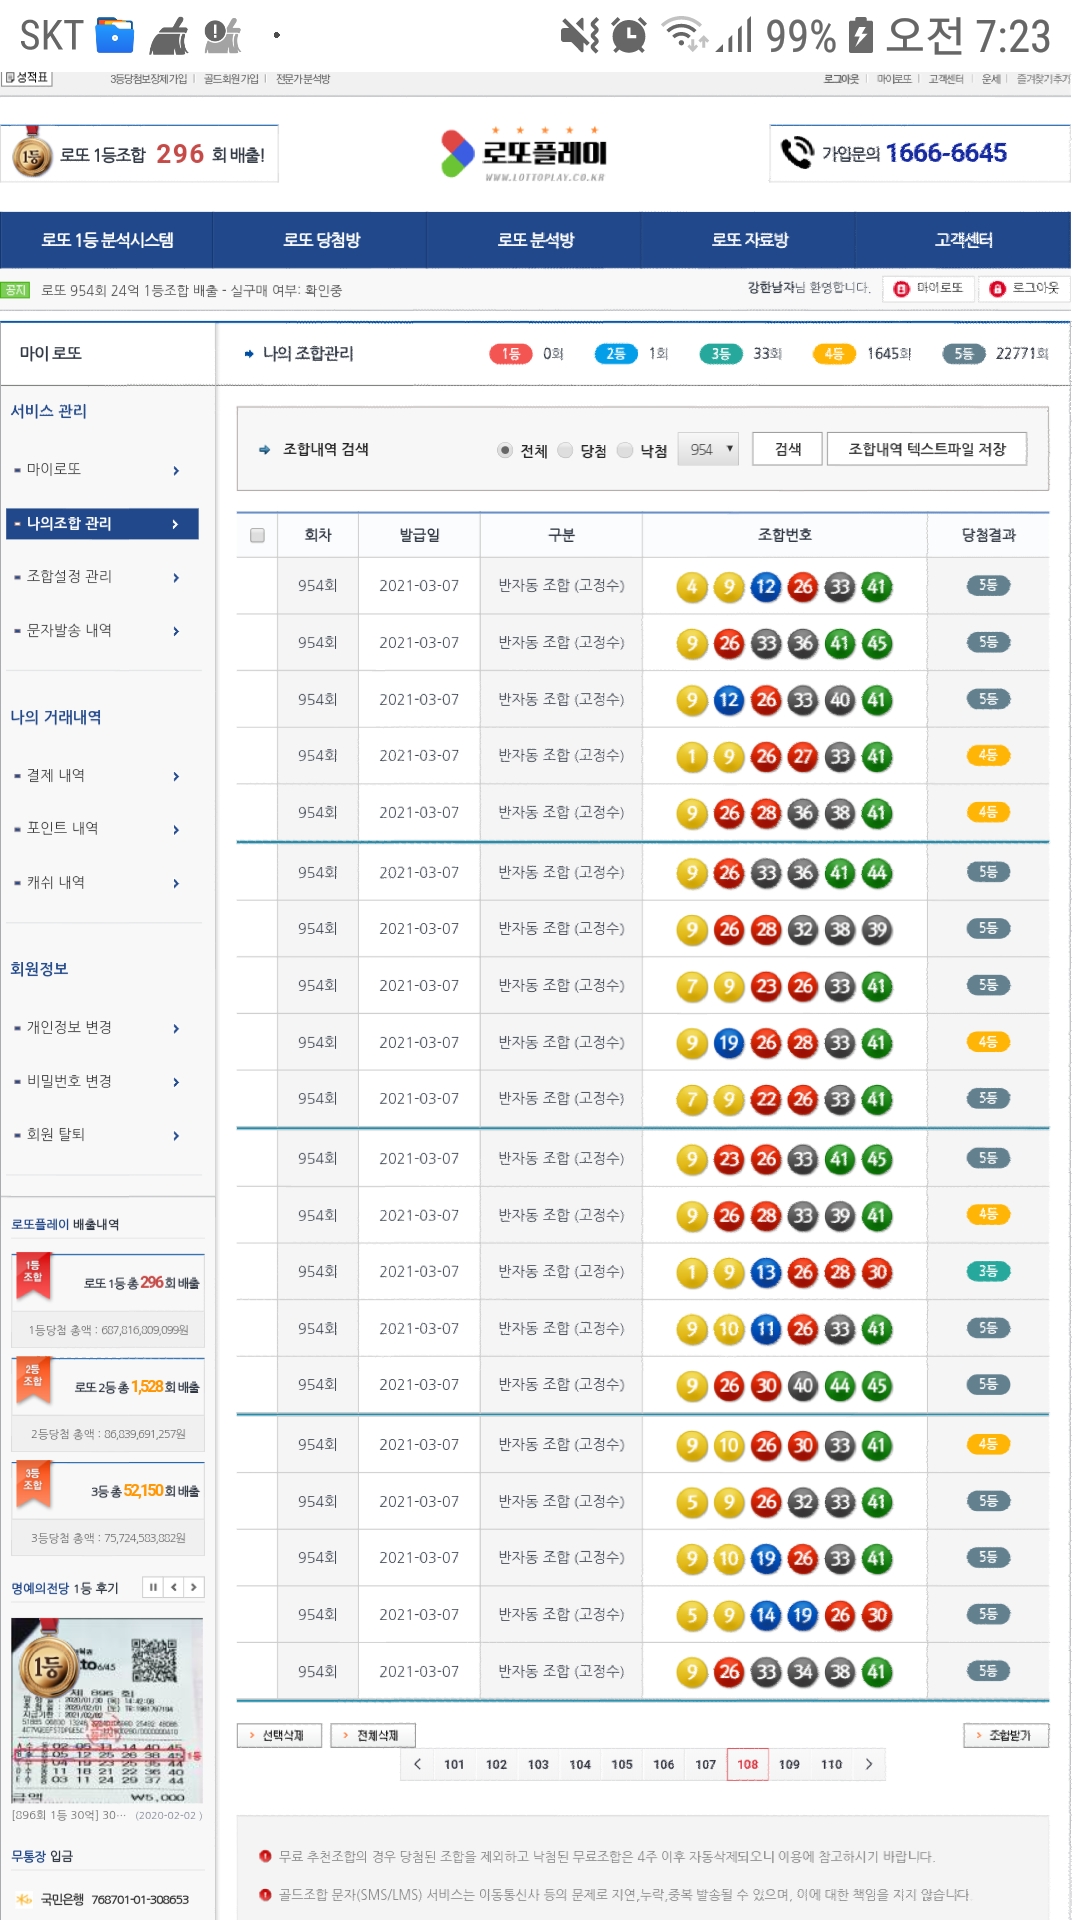Screen dimensions: 1080x1920
Task: Show previous 명예의전당 winner slide
Action: 174,1587
